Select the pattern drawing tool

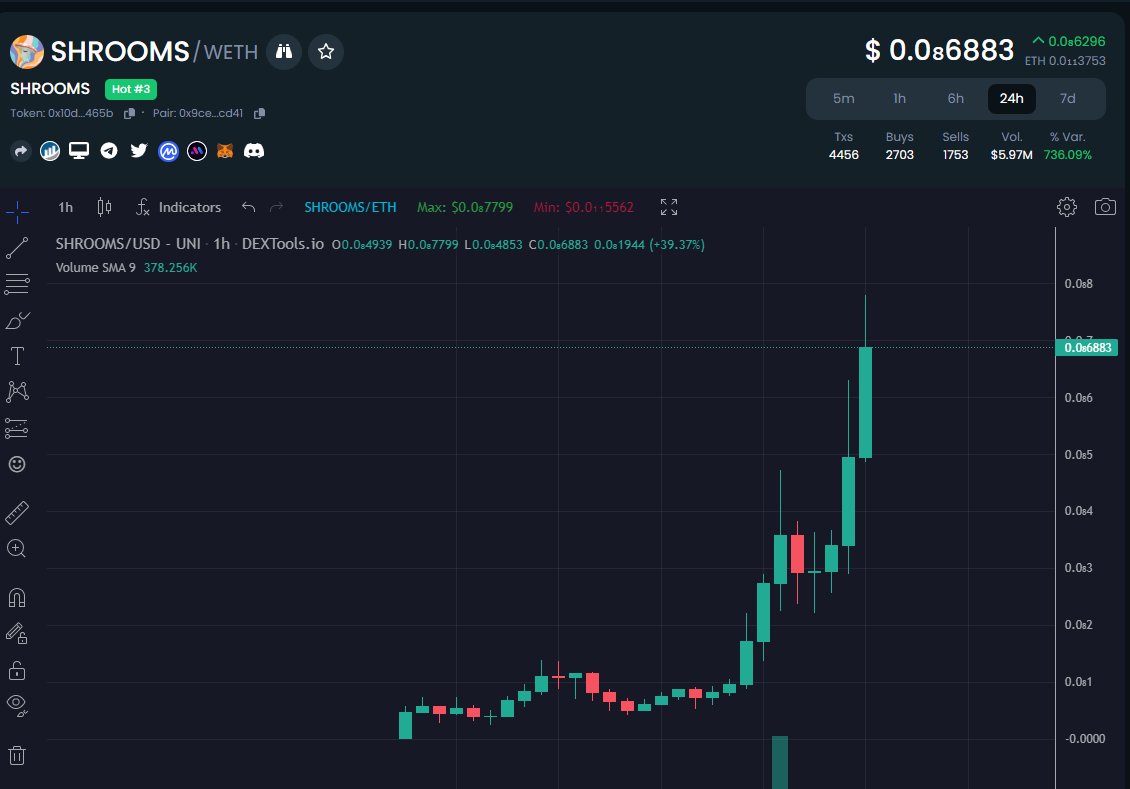tap(17, 392)
